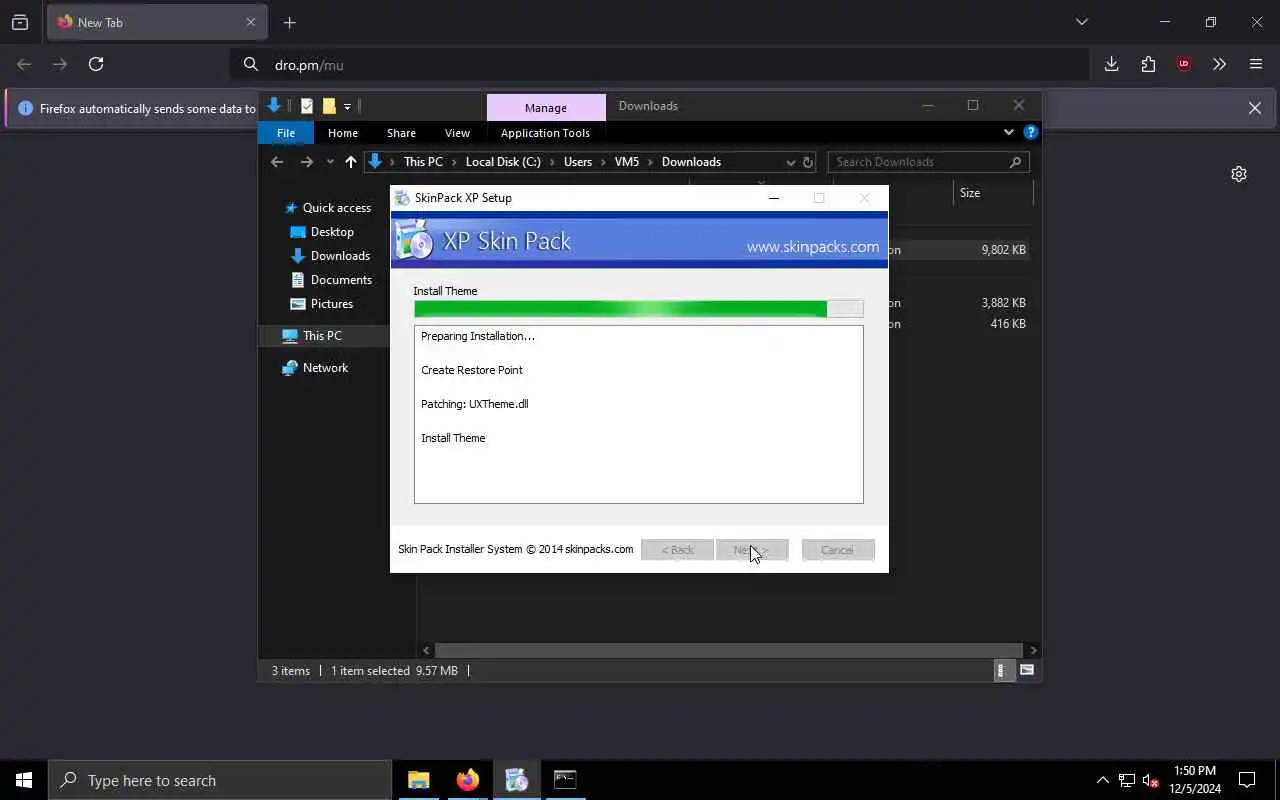Click Cancel in SkinPack setup
The image size is (1280, 800).
[x=838, y=550]
